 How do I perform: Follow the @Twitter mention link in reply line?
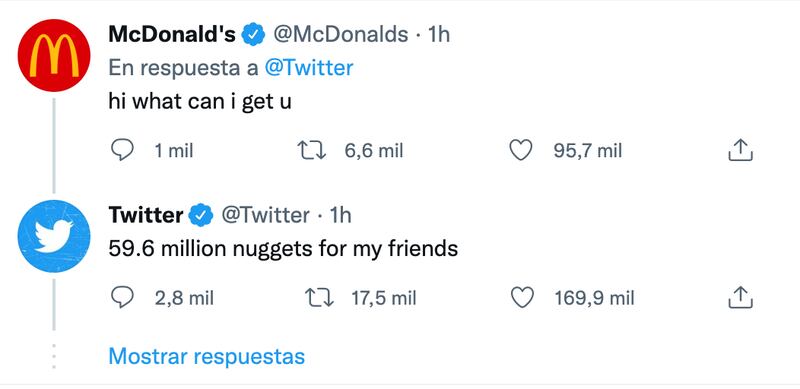[309, 68]
